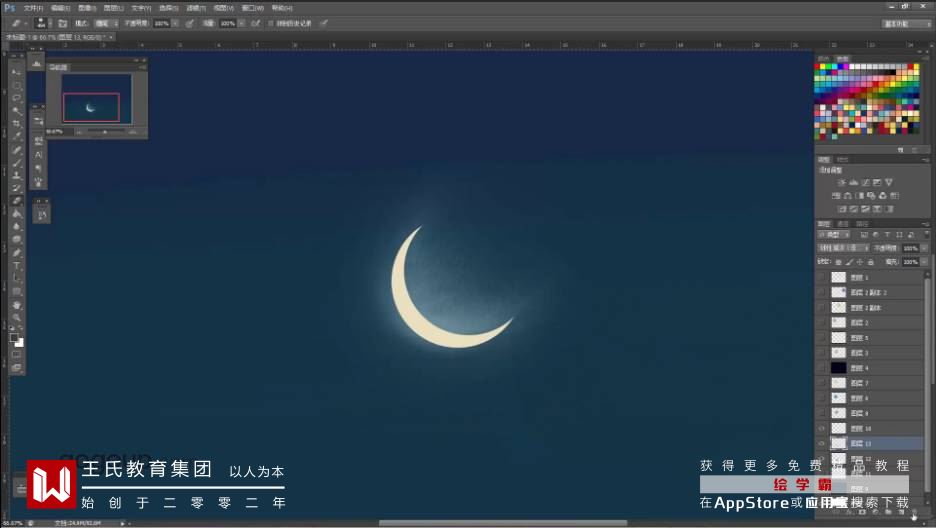Open the 窗口(W) menu

coord(253,8)
